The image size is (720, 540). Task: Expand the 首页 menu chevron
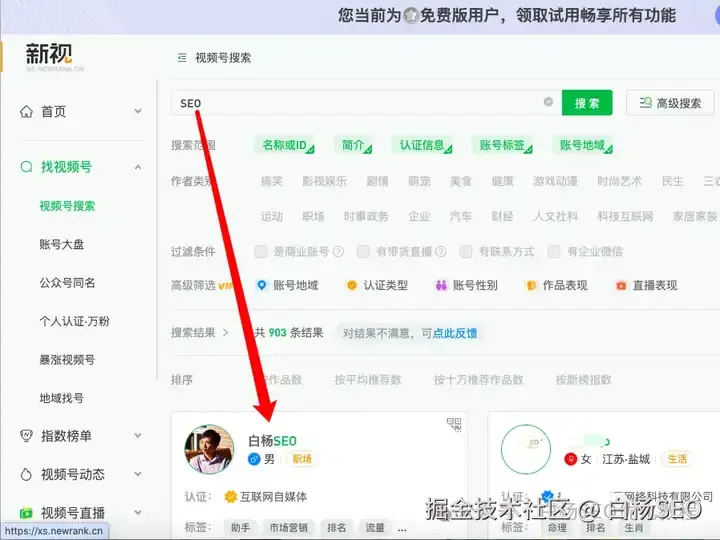coord(138,111)
